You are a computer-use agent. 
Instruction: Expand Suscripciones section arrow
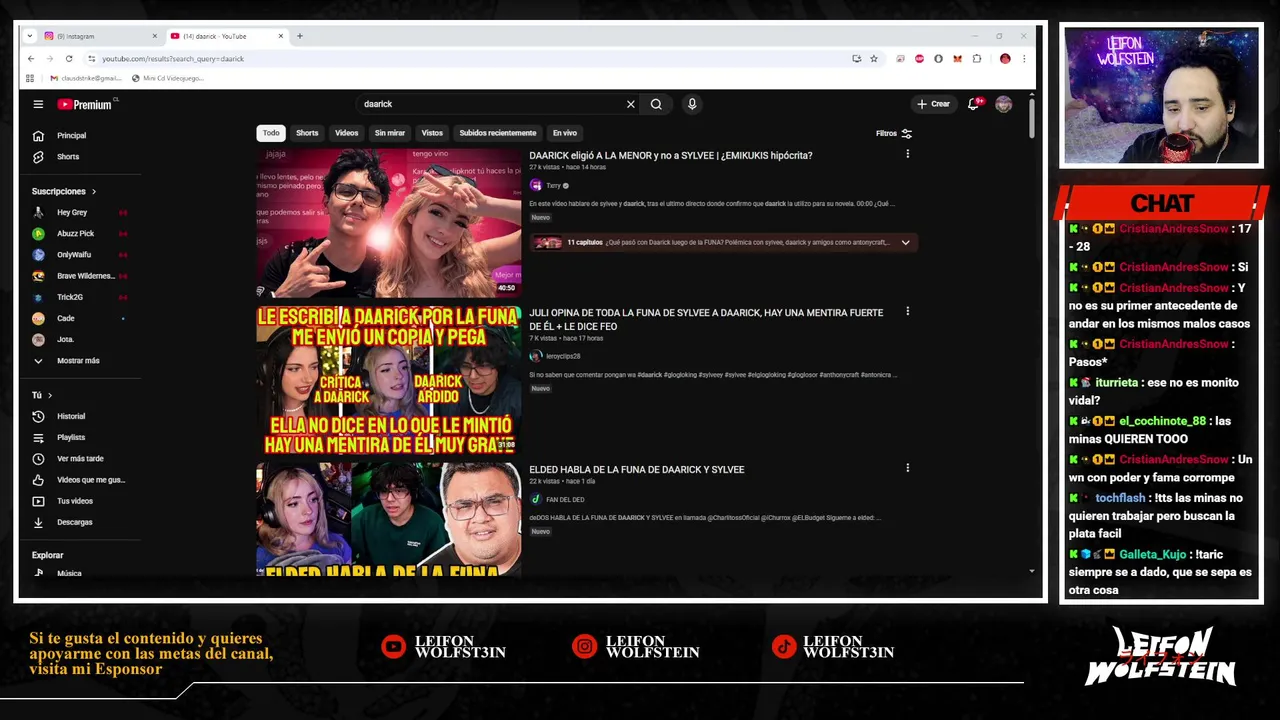point(94,191)
